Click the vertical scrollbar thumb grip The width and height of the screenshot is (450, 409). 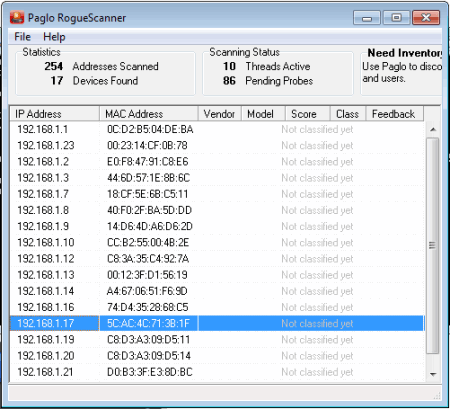[432, 245]
